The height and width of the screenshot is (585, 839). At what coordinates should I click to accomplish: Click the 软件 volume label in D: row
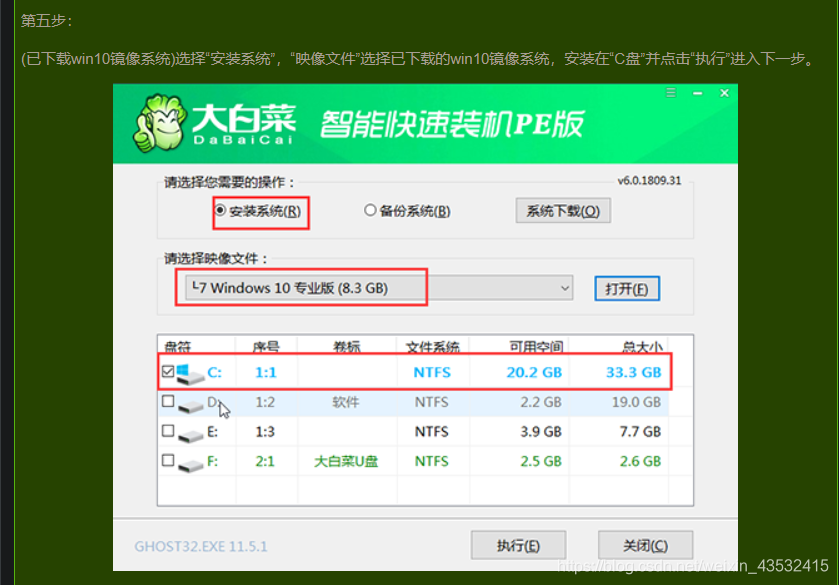point(346,402)
